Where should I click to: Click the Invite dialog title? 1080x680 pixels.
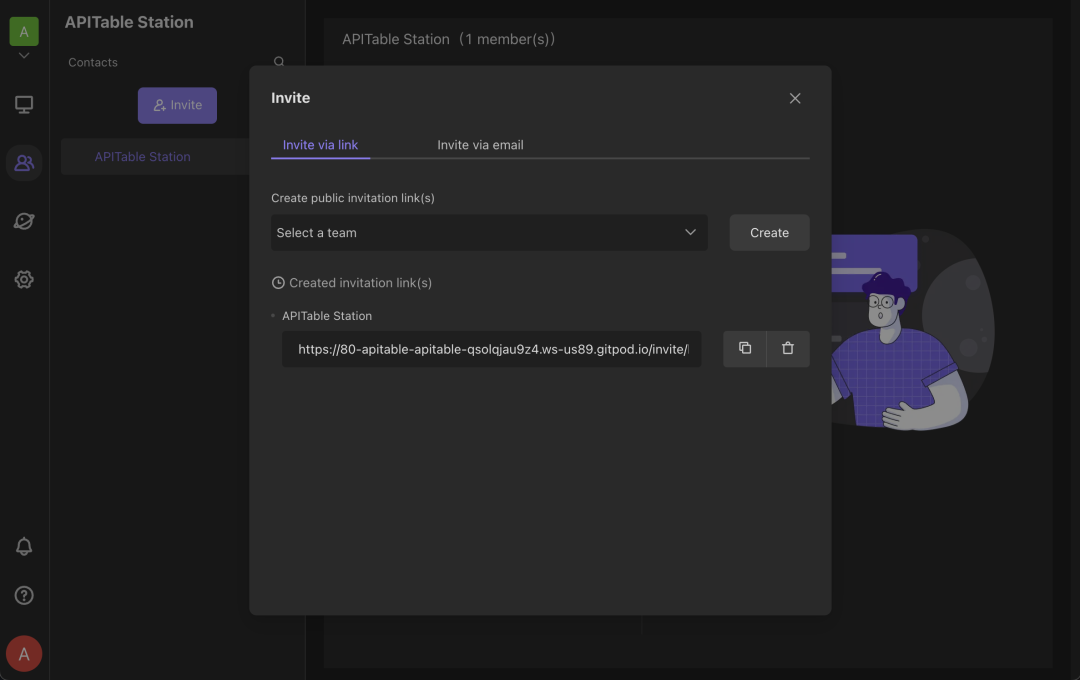click(x=291, y=98)
